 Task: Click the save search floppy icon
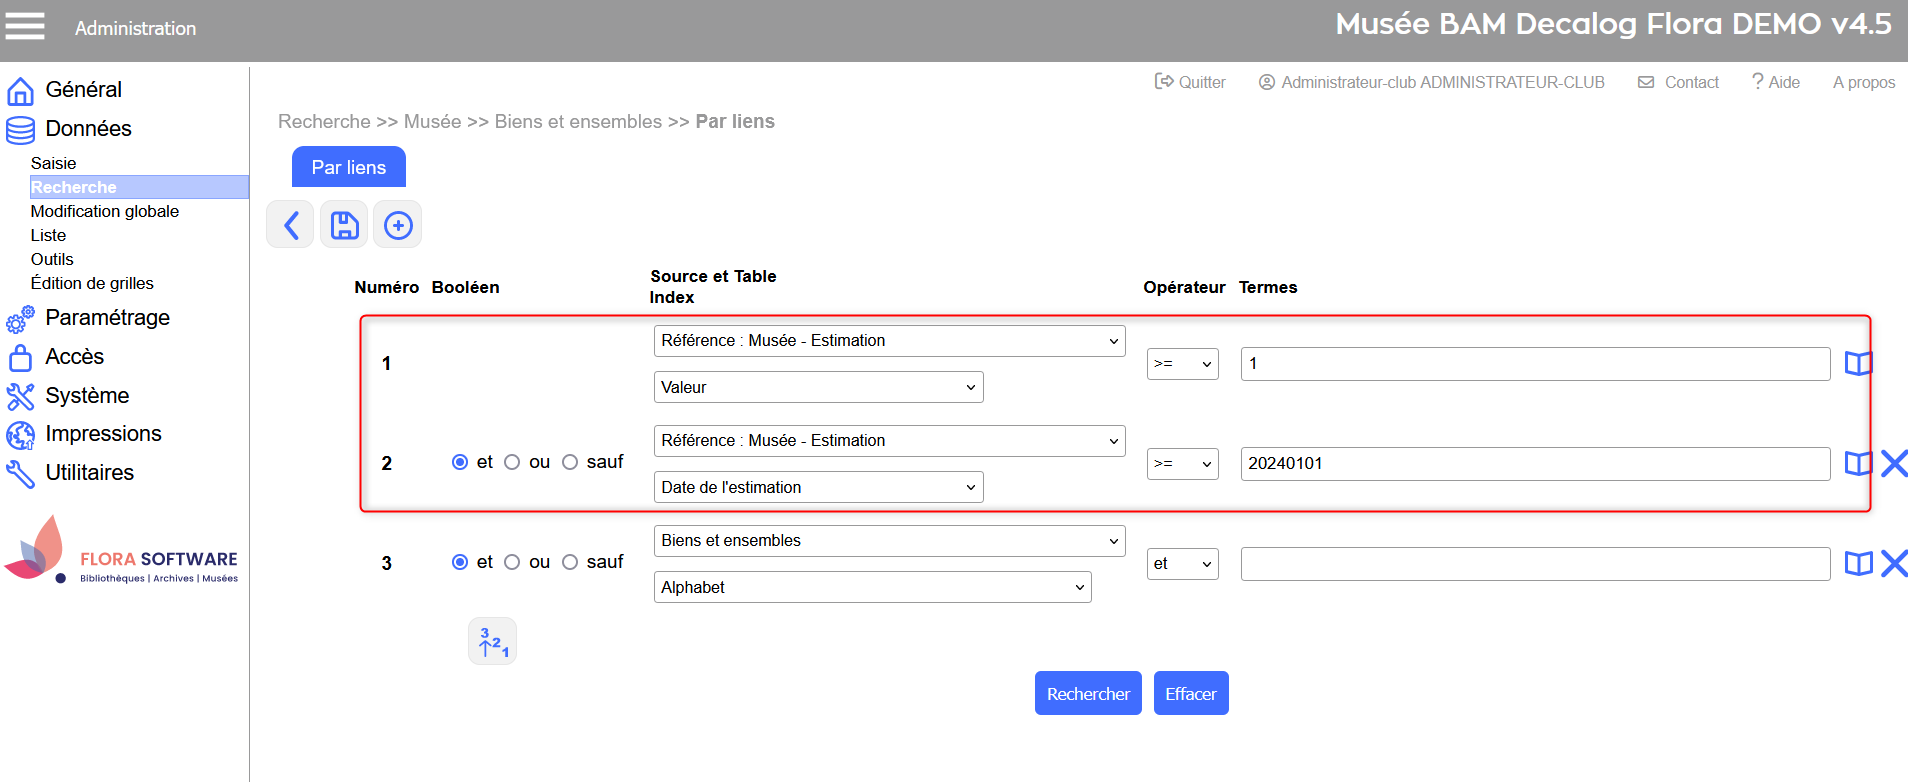click(344, 225)
